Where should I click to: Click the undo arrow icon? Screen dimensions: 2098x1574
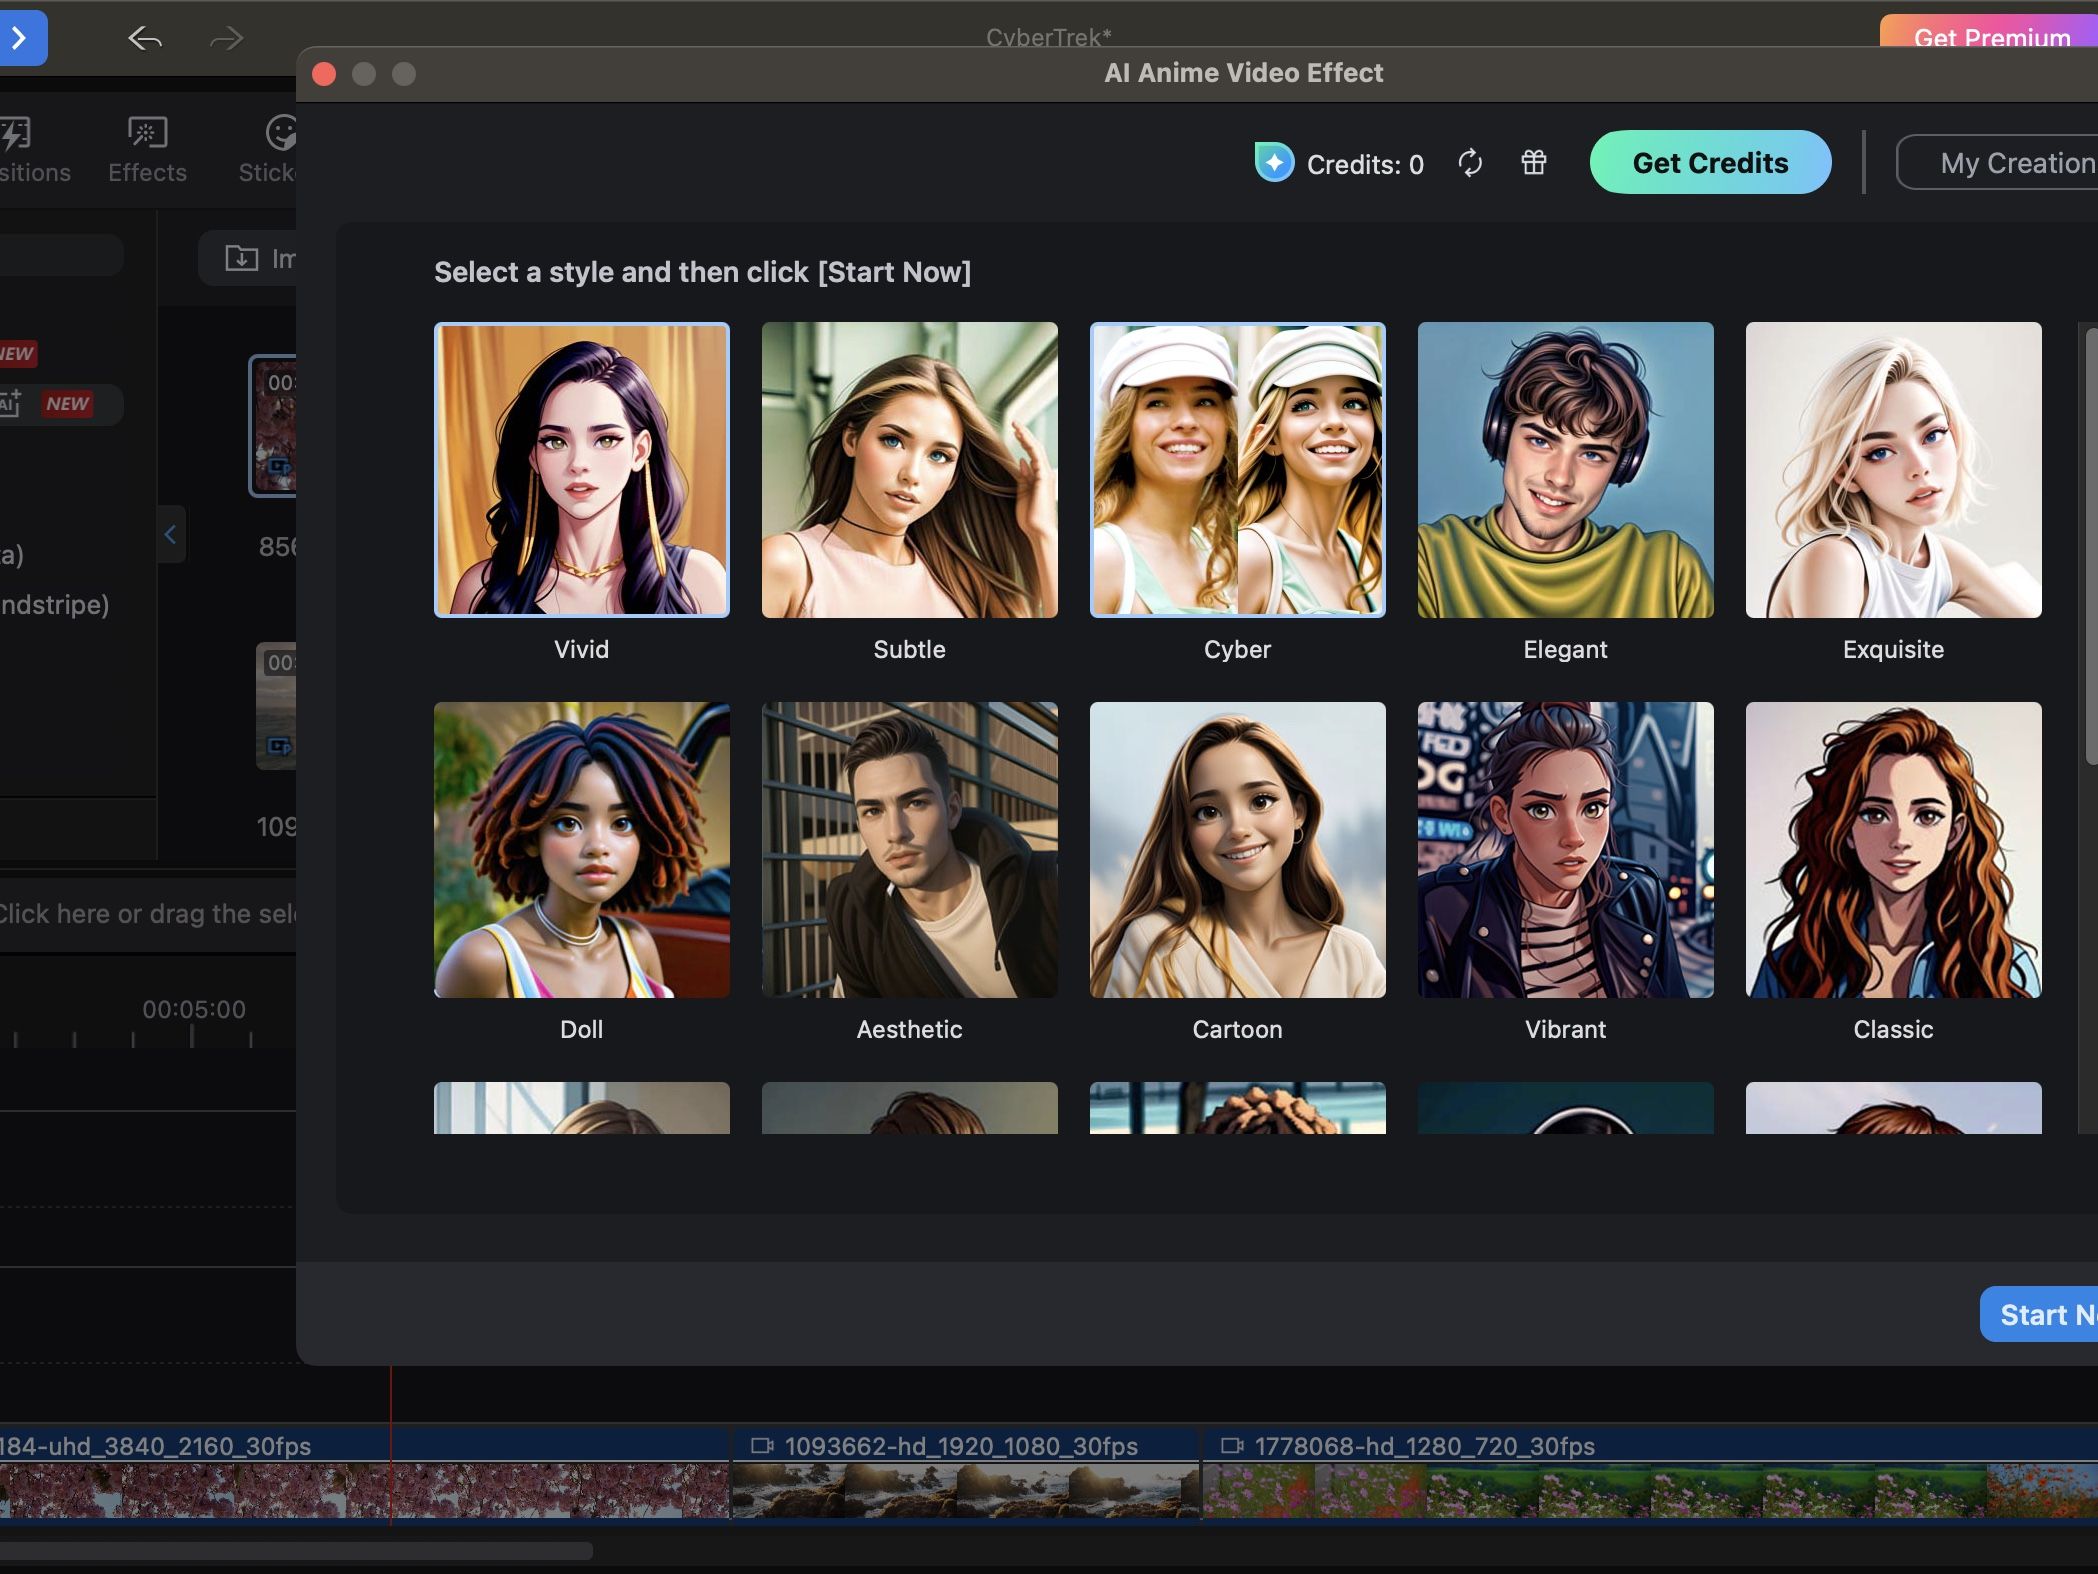click(146, 39)
